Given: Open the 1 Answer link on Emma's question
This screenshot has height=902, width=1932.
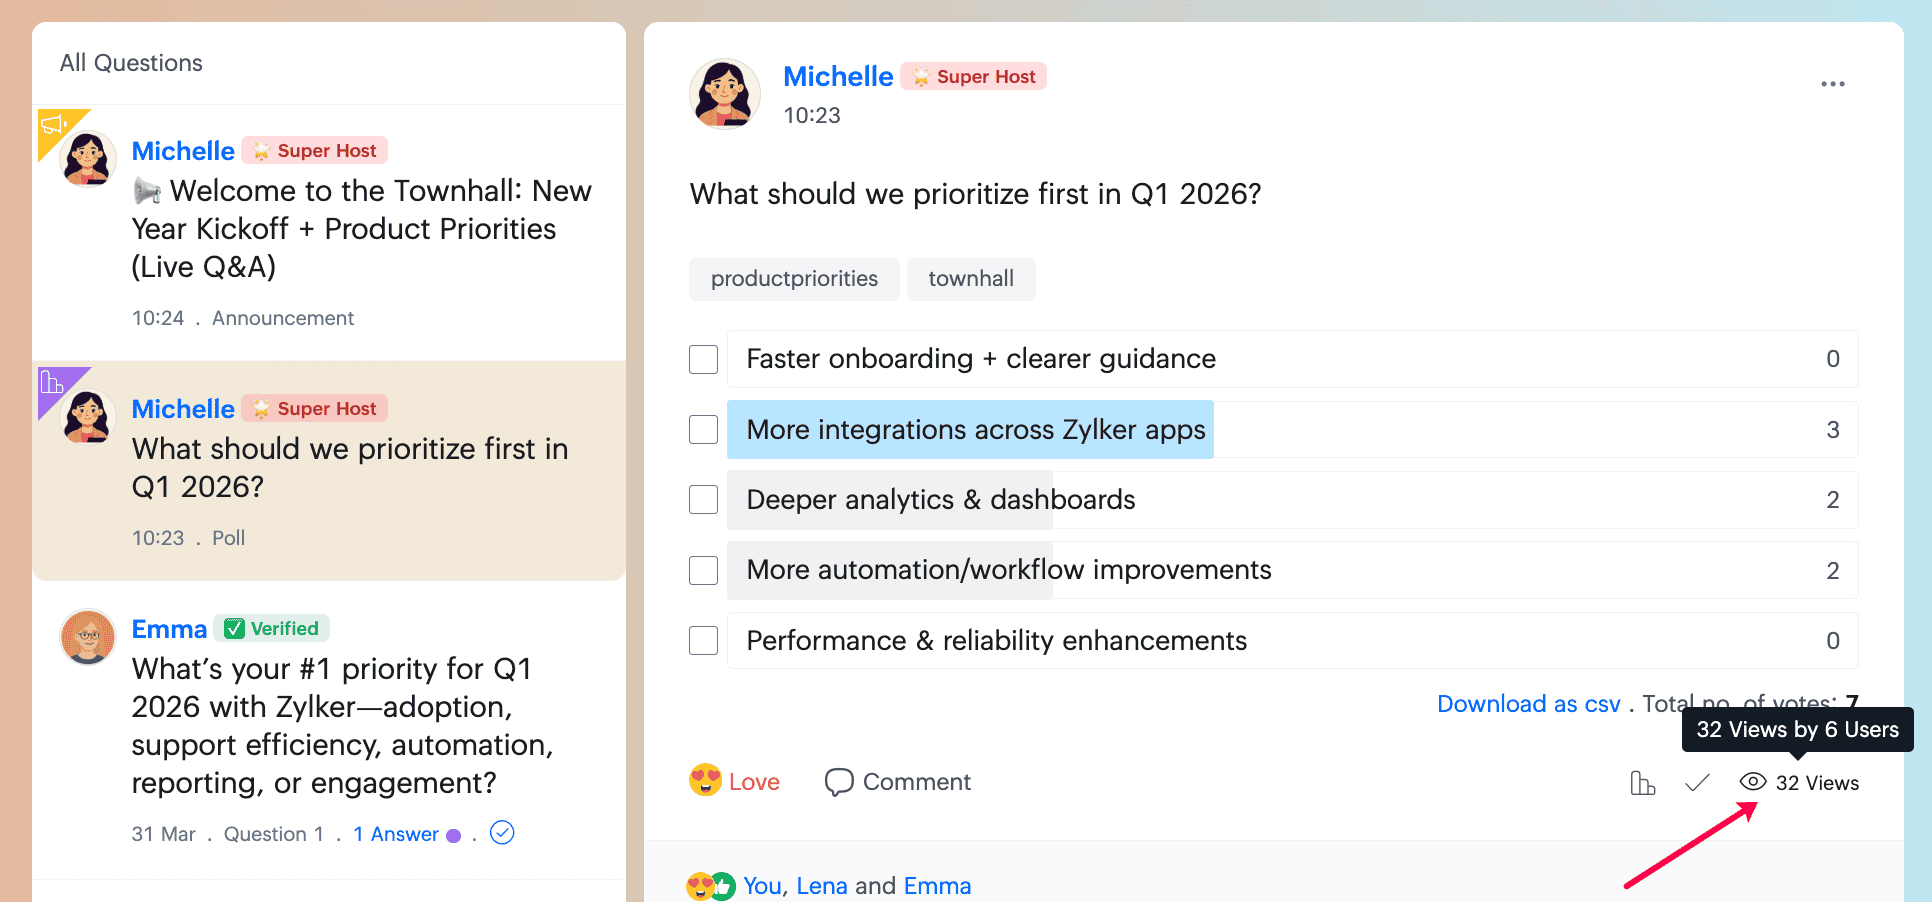Looking at the screenshot, I should [x=396, y=834].
